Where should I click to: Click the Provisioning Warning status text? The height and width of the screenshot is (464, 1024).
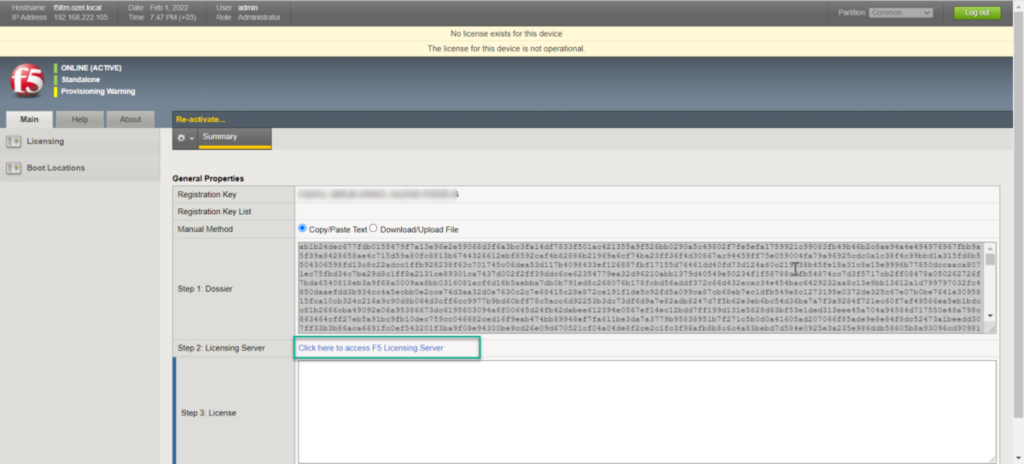tap(98, 91)
